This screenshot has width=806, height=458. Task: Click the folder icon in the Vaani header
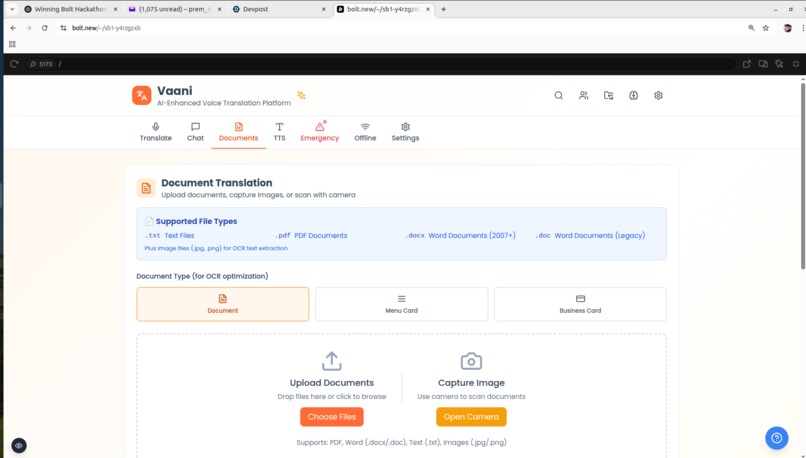(609, 95)
